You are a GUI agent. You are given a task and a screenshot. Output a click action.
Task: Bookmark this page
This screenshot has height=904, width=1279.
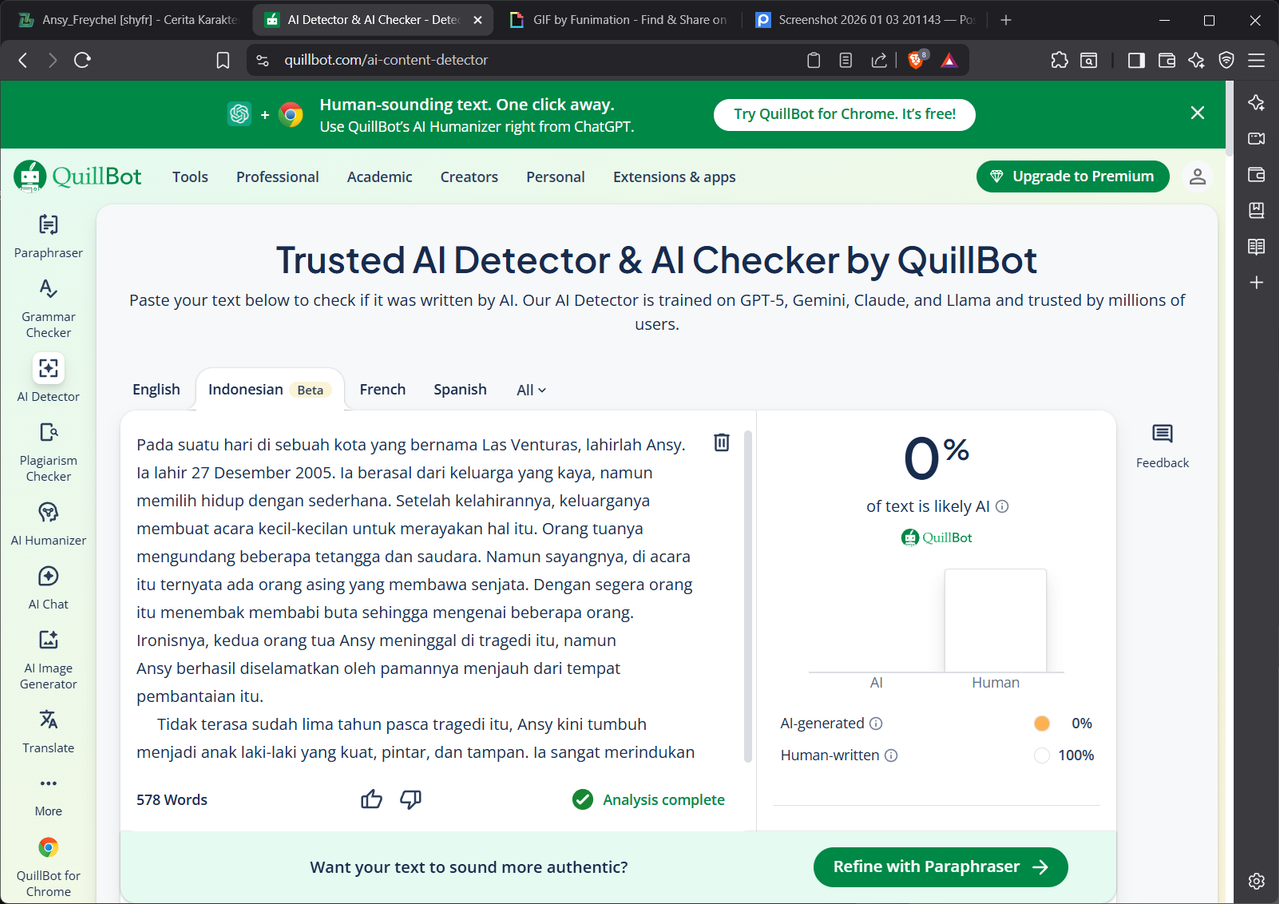[223, 60]
